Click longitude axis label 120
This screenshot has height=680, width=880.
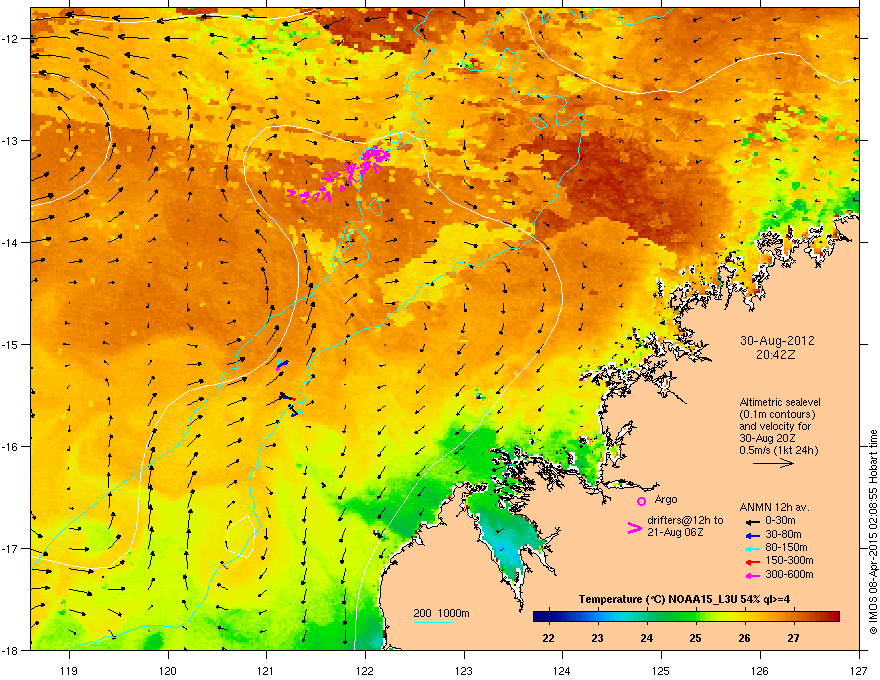point(168,670)
